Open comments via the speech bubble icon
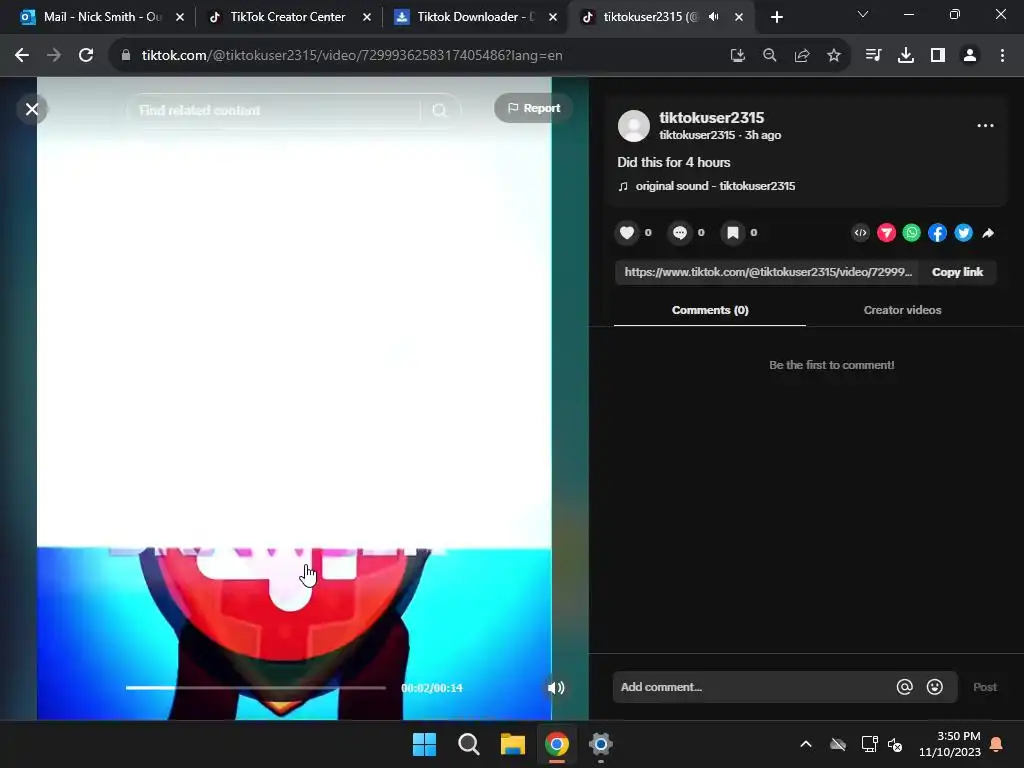This screenshot has height=768, width=1024. tap(680, 232)
